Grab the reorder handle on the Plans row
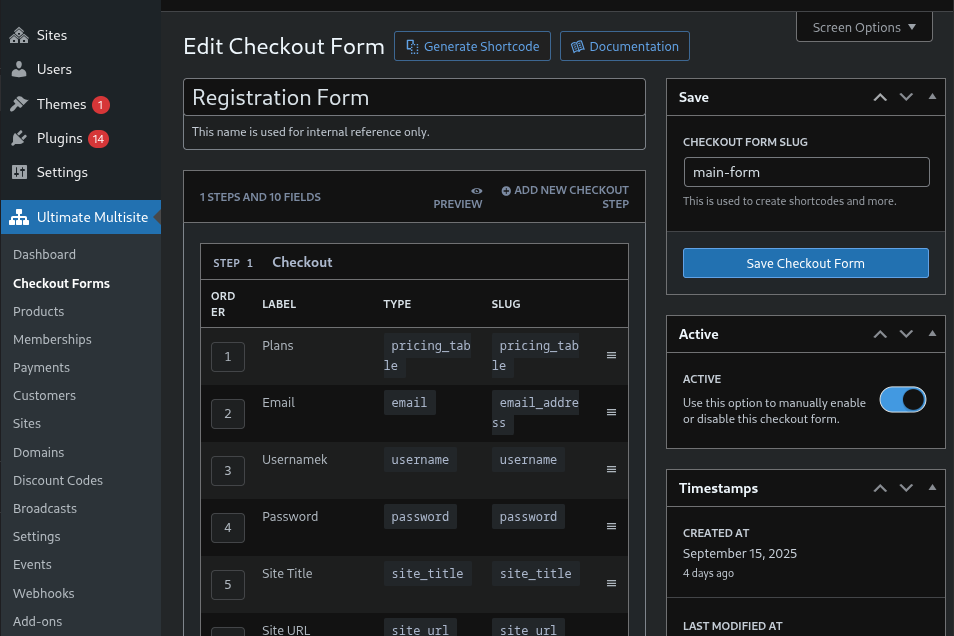This screenshot has width=954, height=636. (x=611, y=355)
